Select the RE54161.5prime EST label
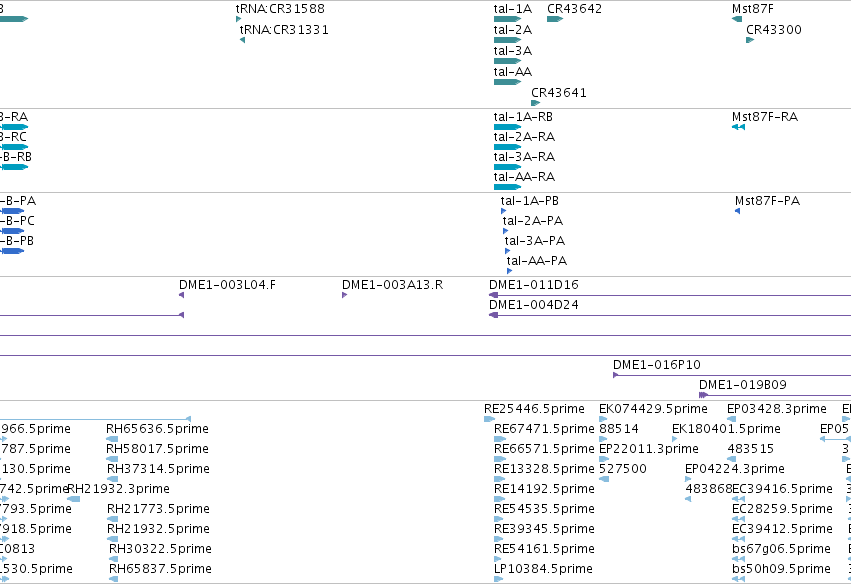The width and height of the screenshot is (851, 584). pos(544,549)
